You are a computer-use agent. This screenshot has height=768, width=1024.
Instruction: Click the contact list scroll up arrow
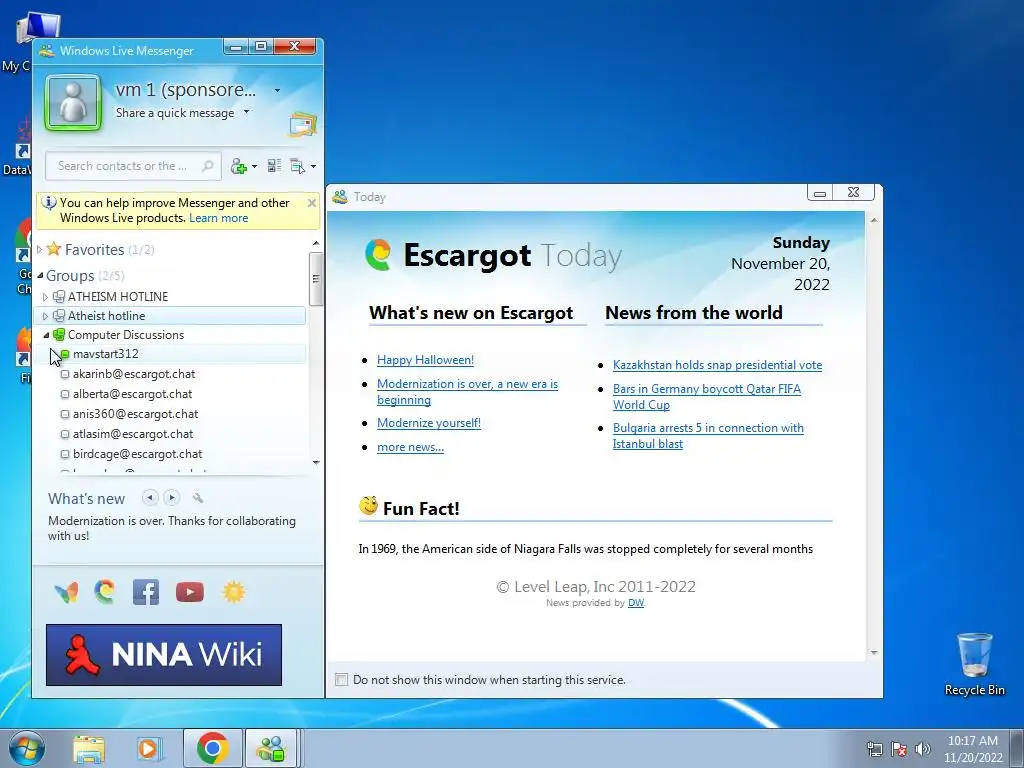[316, 244]
